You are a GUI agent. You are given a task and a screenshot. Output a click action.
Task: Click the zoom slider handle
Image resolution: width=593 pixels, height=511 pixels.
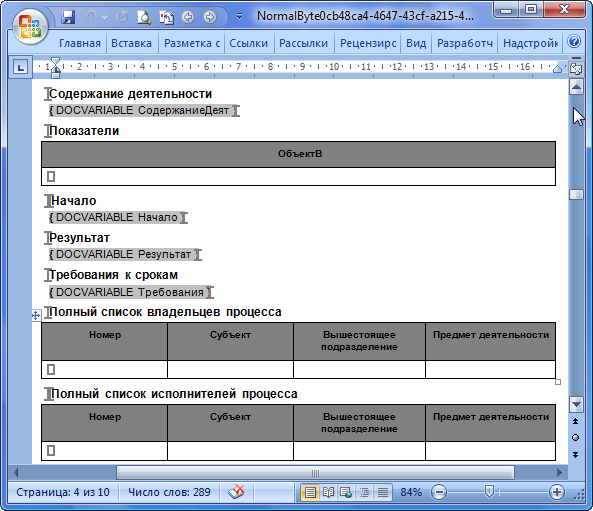click(x=489, y=492)
